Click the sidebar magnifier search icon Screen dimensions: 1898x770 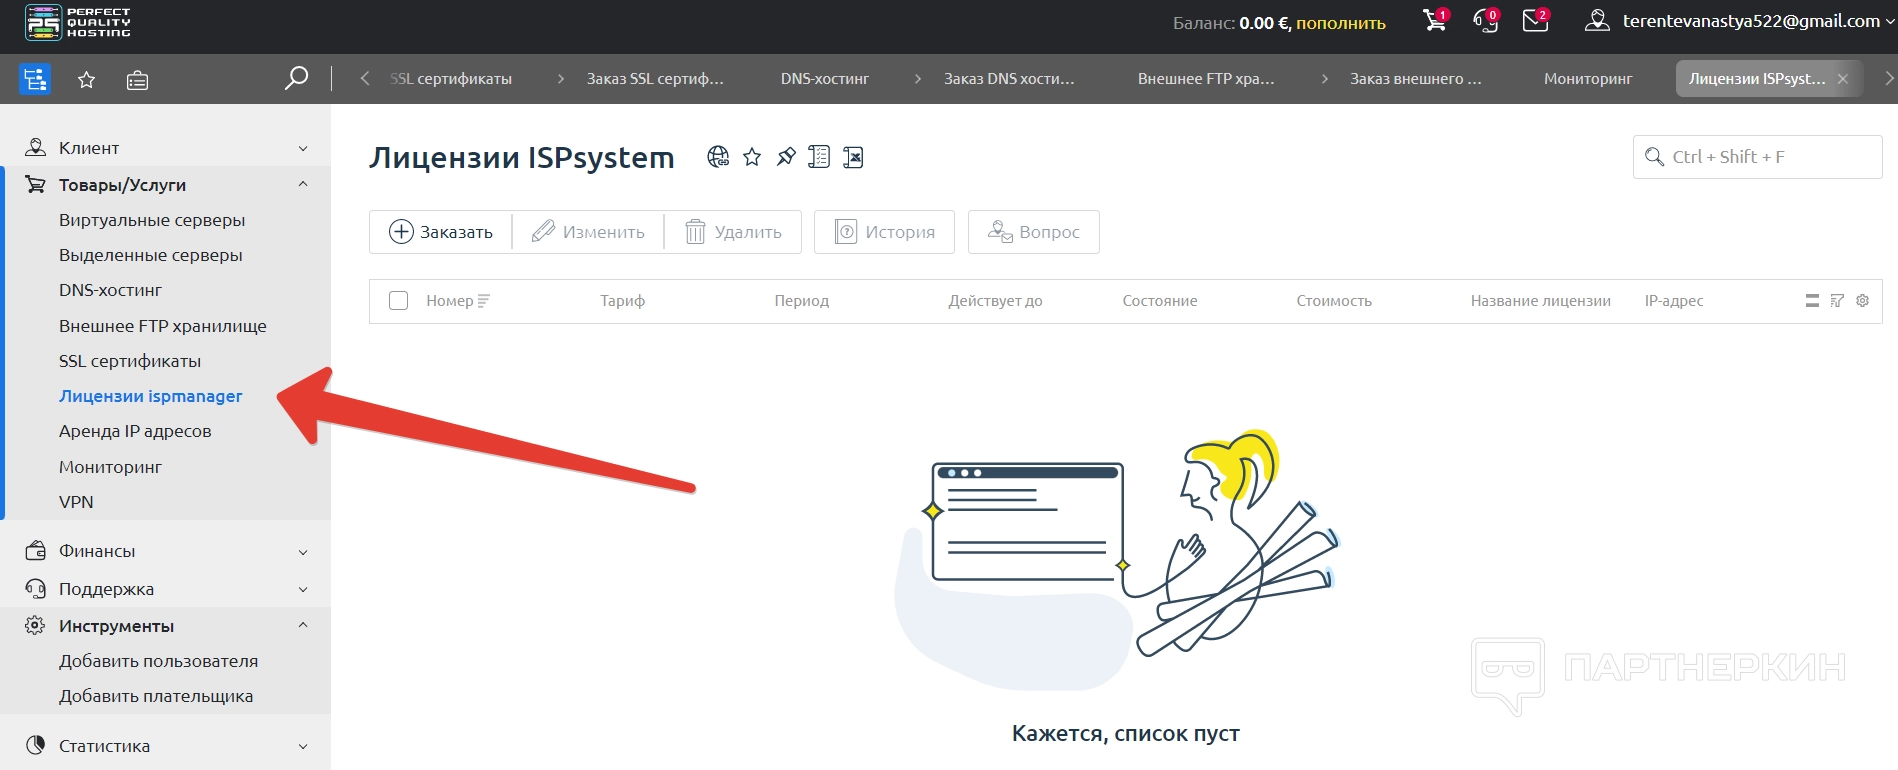click(296, 78)
